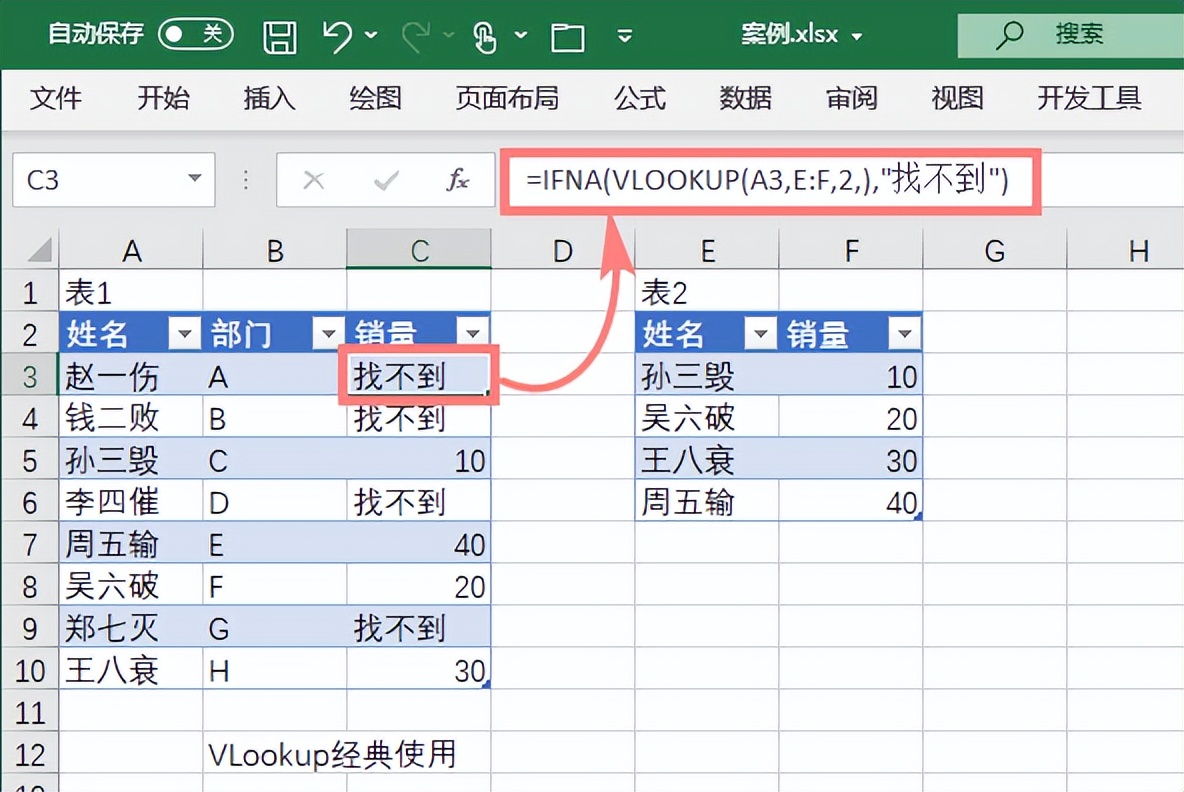The height and width of the screenshot is (792, 1184).
Task: Click cell containing 表1
Action: click(x=131, y=292)
